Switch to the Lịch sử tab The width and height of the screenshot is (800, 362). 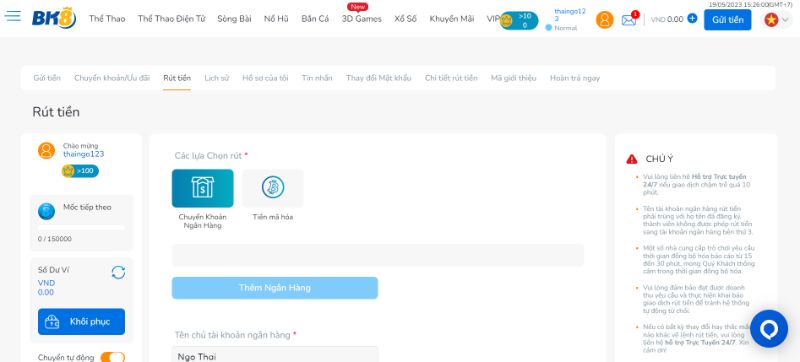coord(217,78)
